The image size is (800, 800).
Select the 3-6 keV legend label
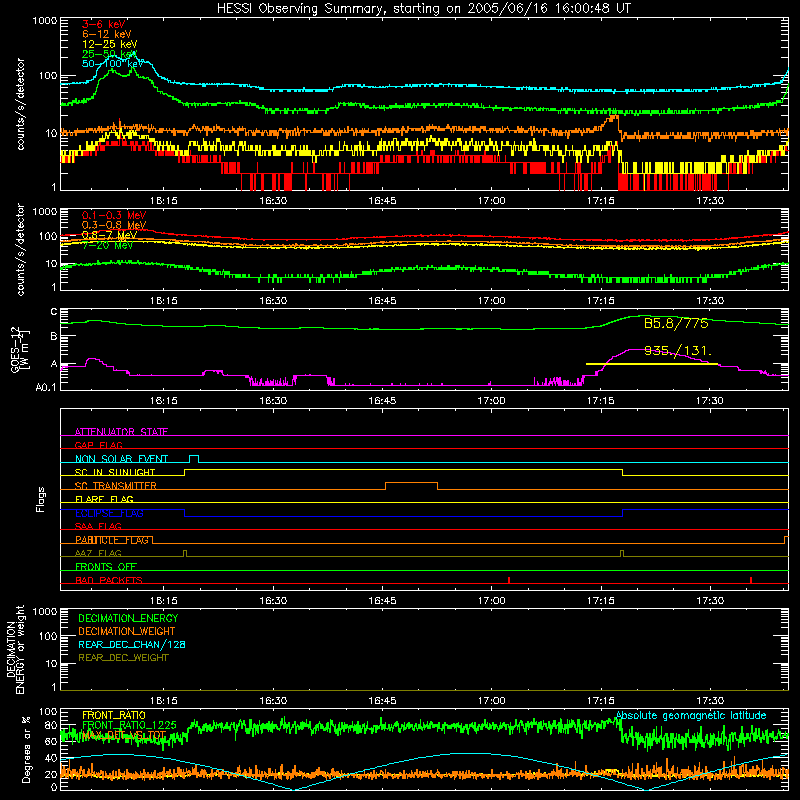(x=104, y=24)
